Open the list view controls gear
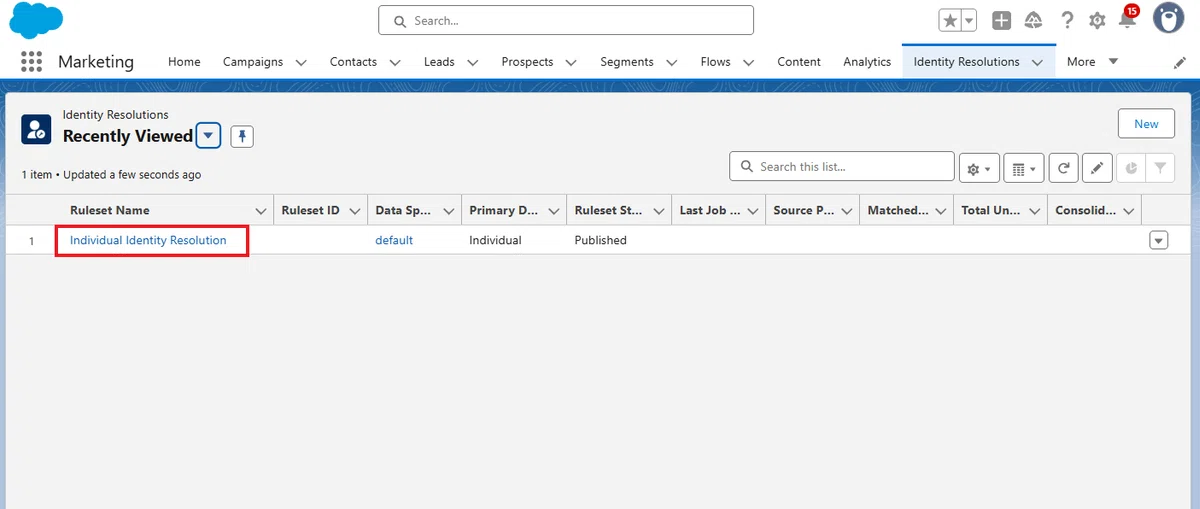The image size is (1200, 509). pos(979,168)
